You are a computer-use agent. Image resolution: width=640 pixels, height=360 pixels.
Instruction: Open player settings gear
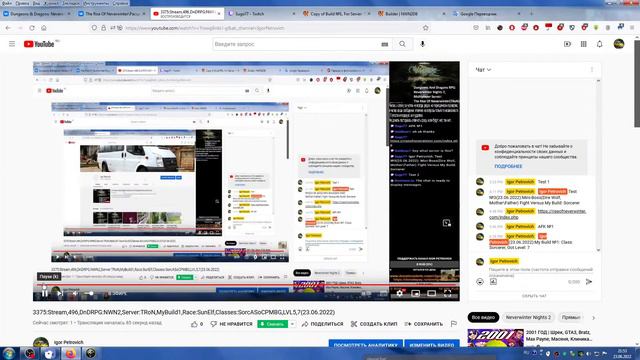click(399, 293)
